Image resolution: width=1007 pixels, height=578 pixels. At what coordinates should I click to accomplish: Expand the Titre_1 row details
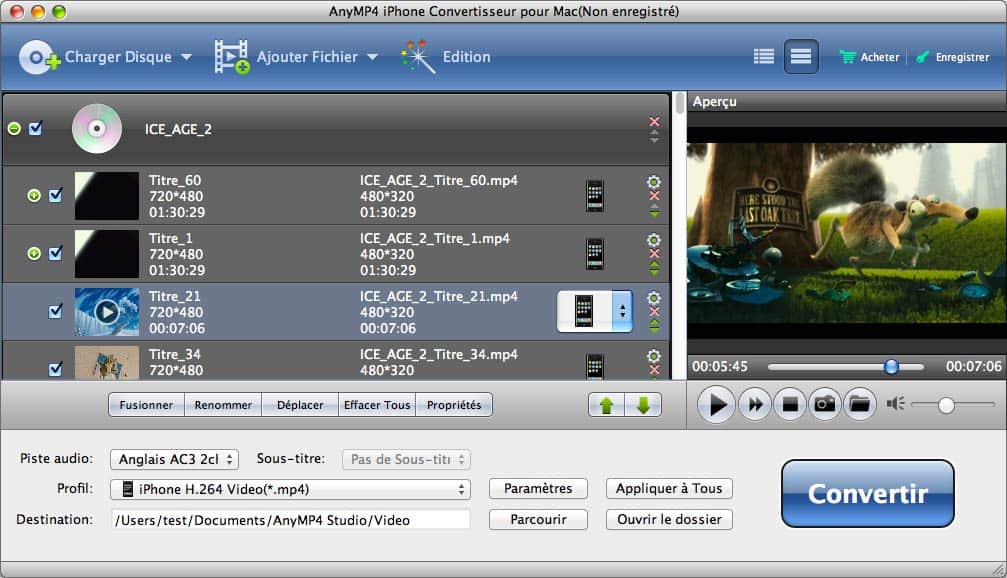click(34, 254)
